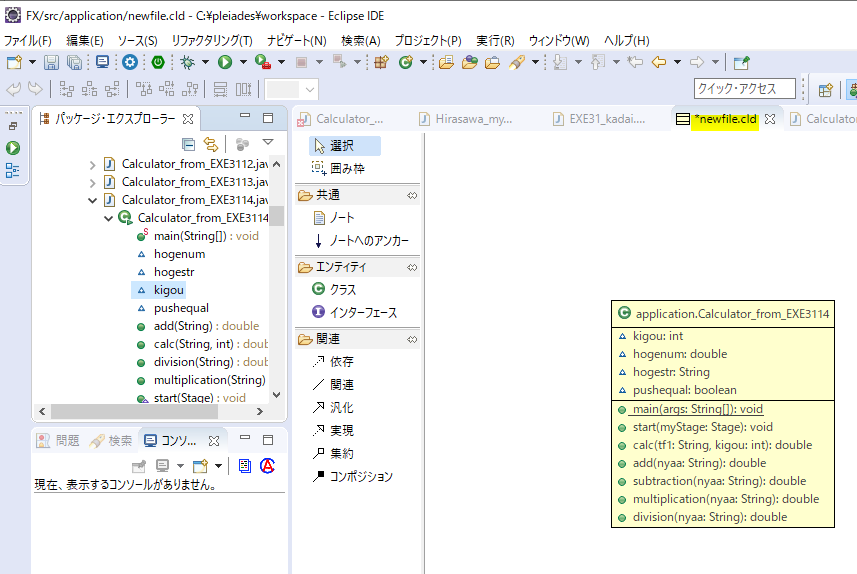Collapse the 共通 palette drawer
The width and height of the screenshot is (857, 574).
click(x=357, y=195)
